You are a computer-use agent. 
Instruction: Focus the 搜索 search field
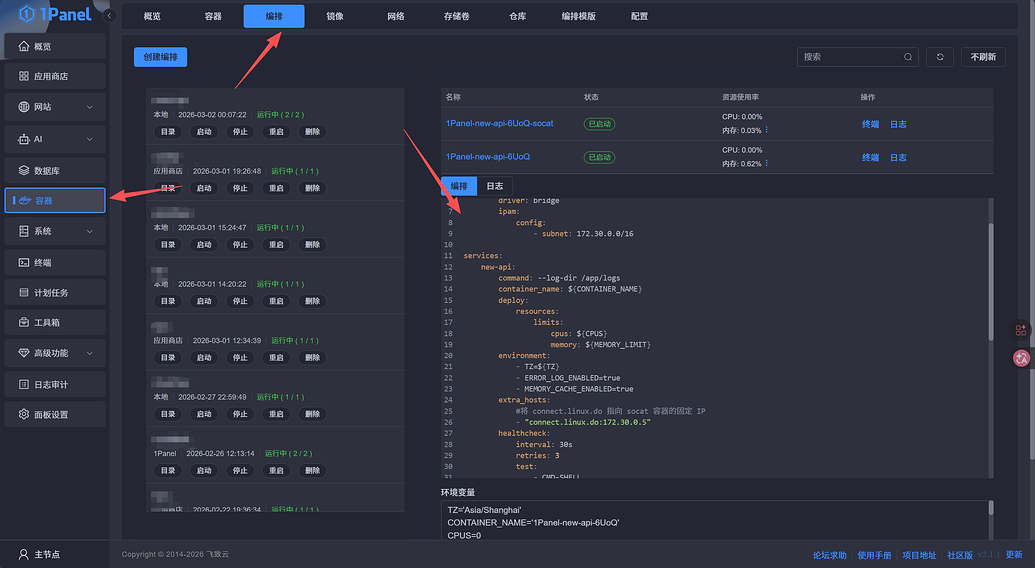(858, 57)
